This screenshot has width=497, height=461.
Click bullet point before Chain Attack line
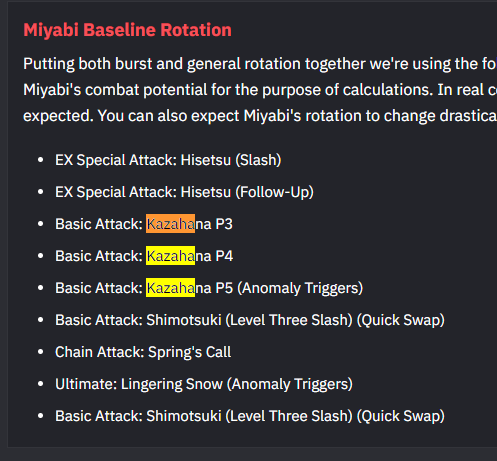pos(41,352)
